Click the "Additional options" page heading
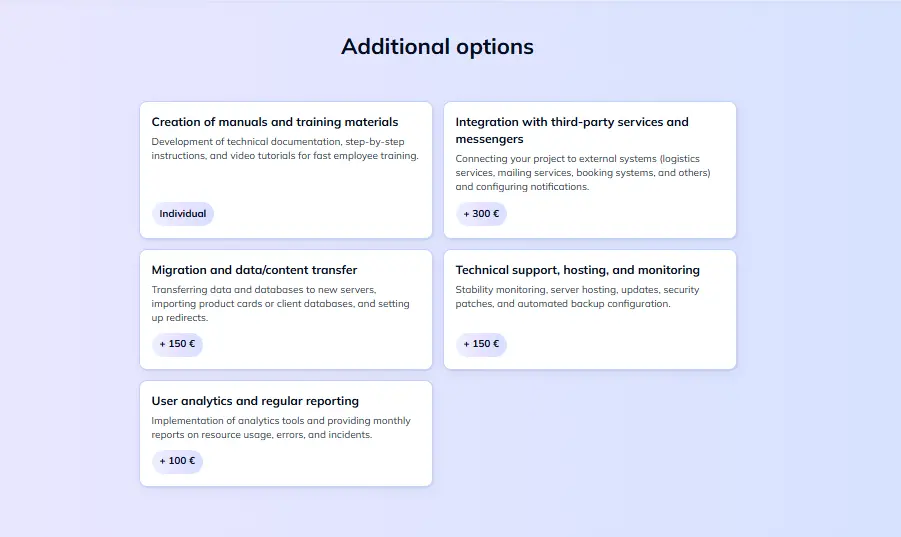901x537 pixels. tap(437, 47)
